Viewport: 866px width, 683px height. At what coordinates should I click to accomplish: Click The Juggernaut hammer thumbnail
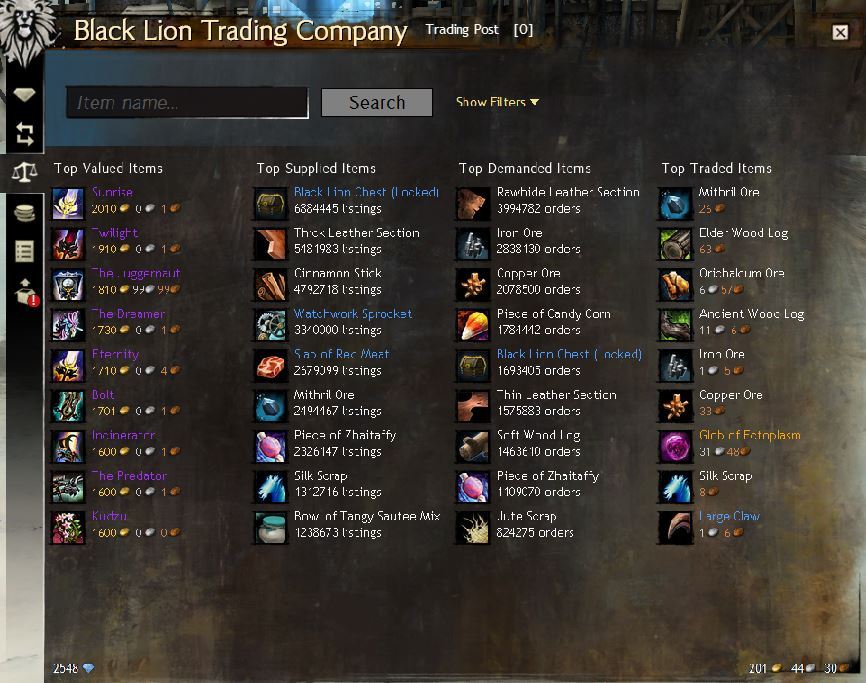point(68,284)
